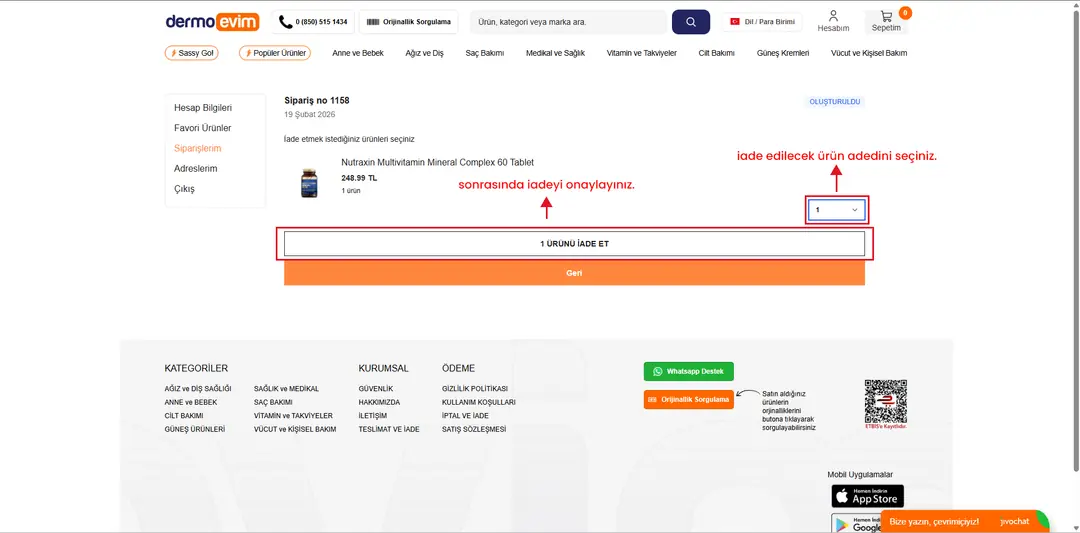Select Adreslerim in account sidebar
1080x533 pixels.
pyautogui.click(x=195, y=169)
